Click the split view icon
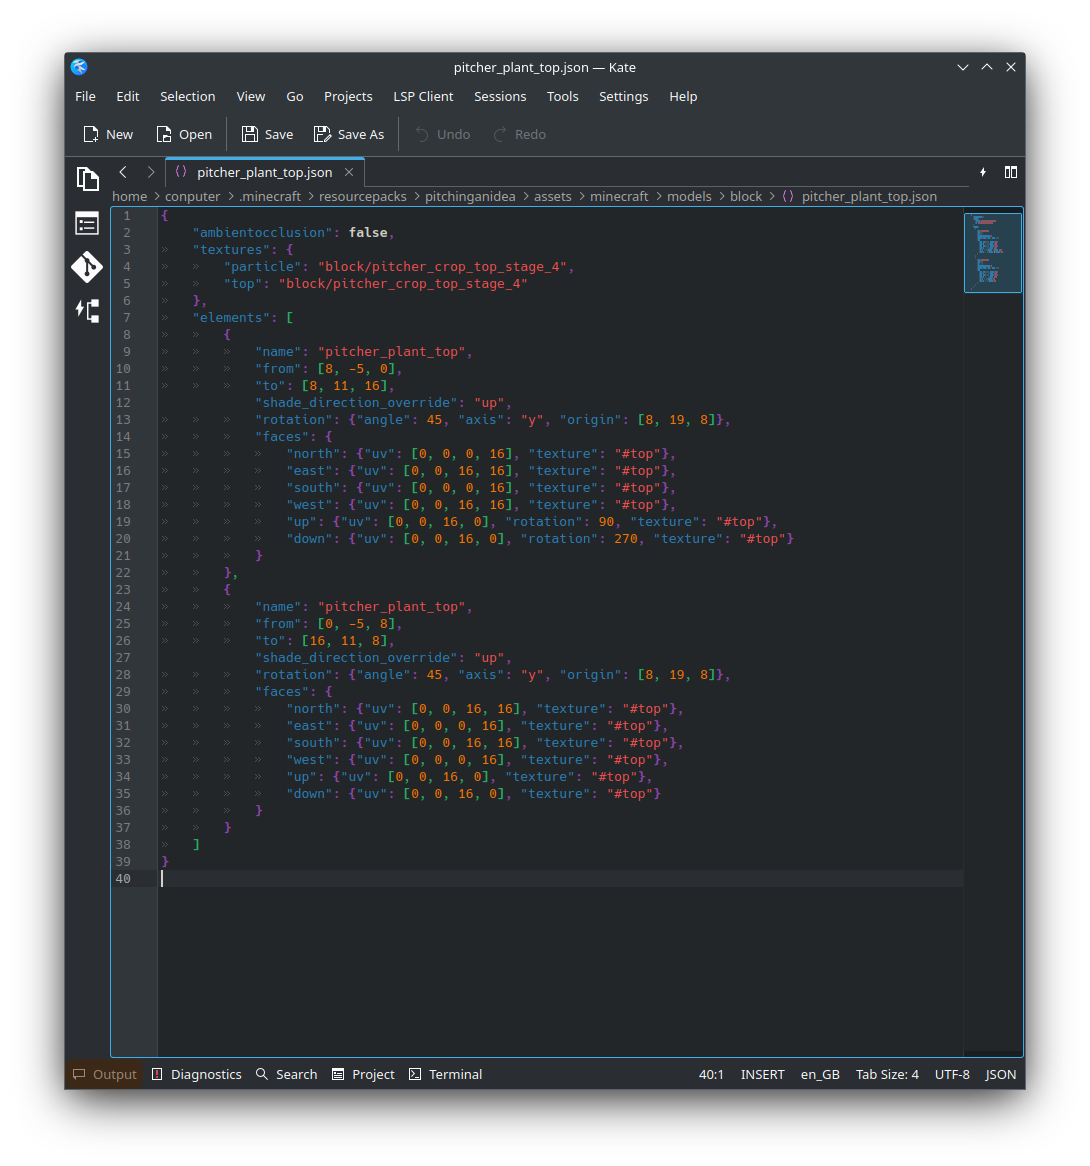The image size is (1090, 1166). pyautogui.click(x=1010, y=173)
